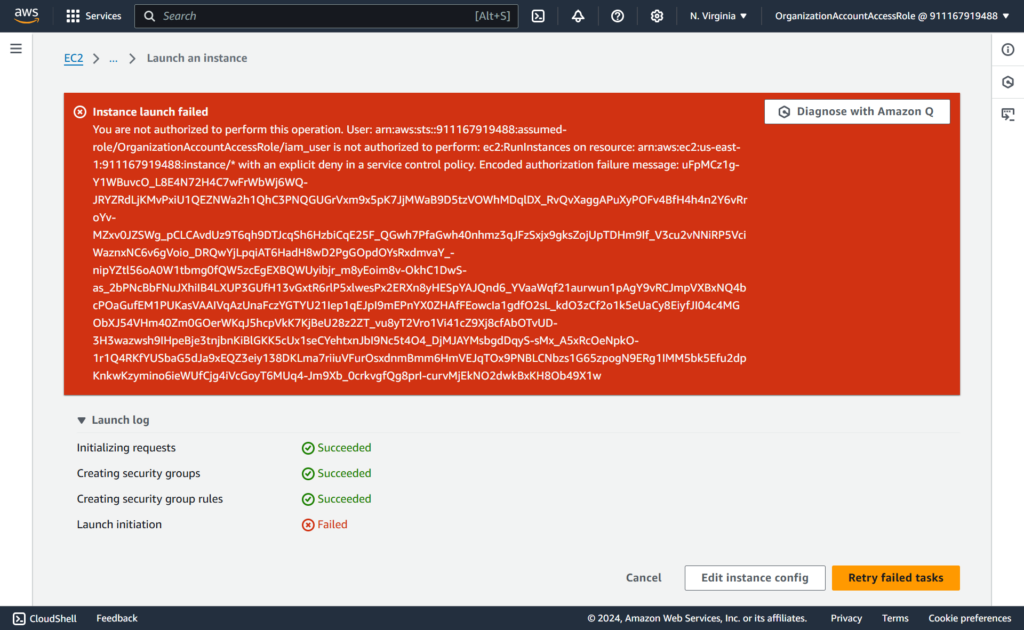The height and width of the screenshot is (630, 1024).
Task: Open the notifications bell icon
Action: pos(578,16)
